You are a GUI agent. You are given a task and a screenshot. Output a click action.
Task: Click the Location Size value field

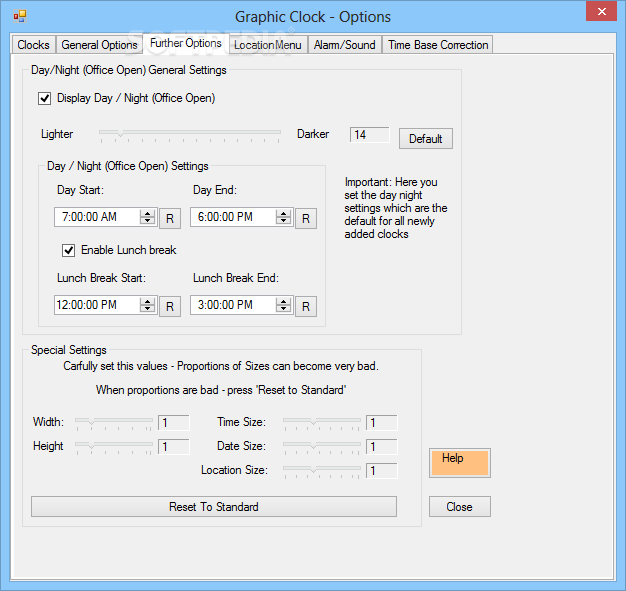(x=382, y=470)
